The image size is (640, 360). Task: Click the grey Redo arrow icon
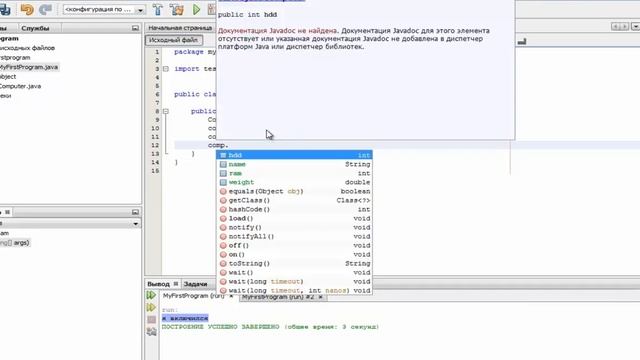[45, 9]
